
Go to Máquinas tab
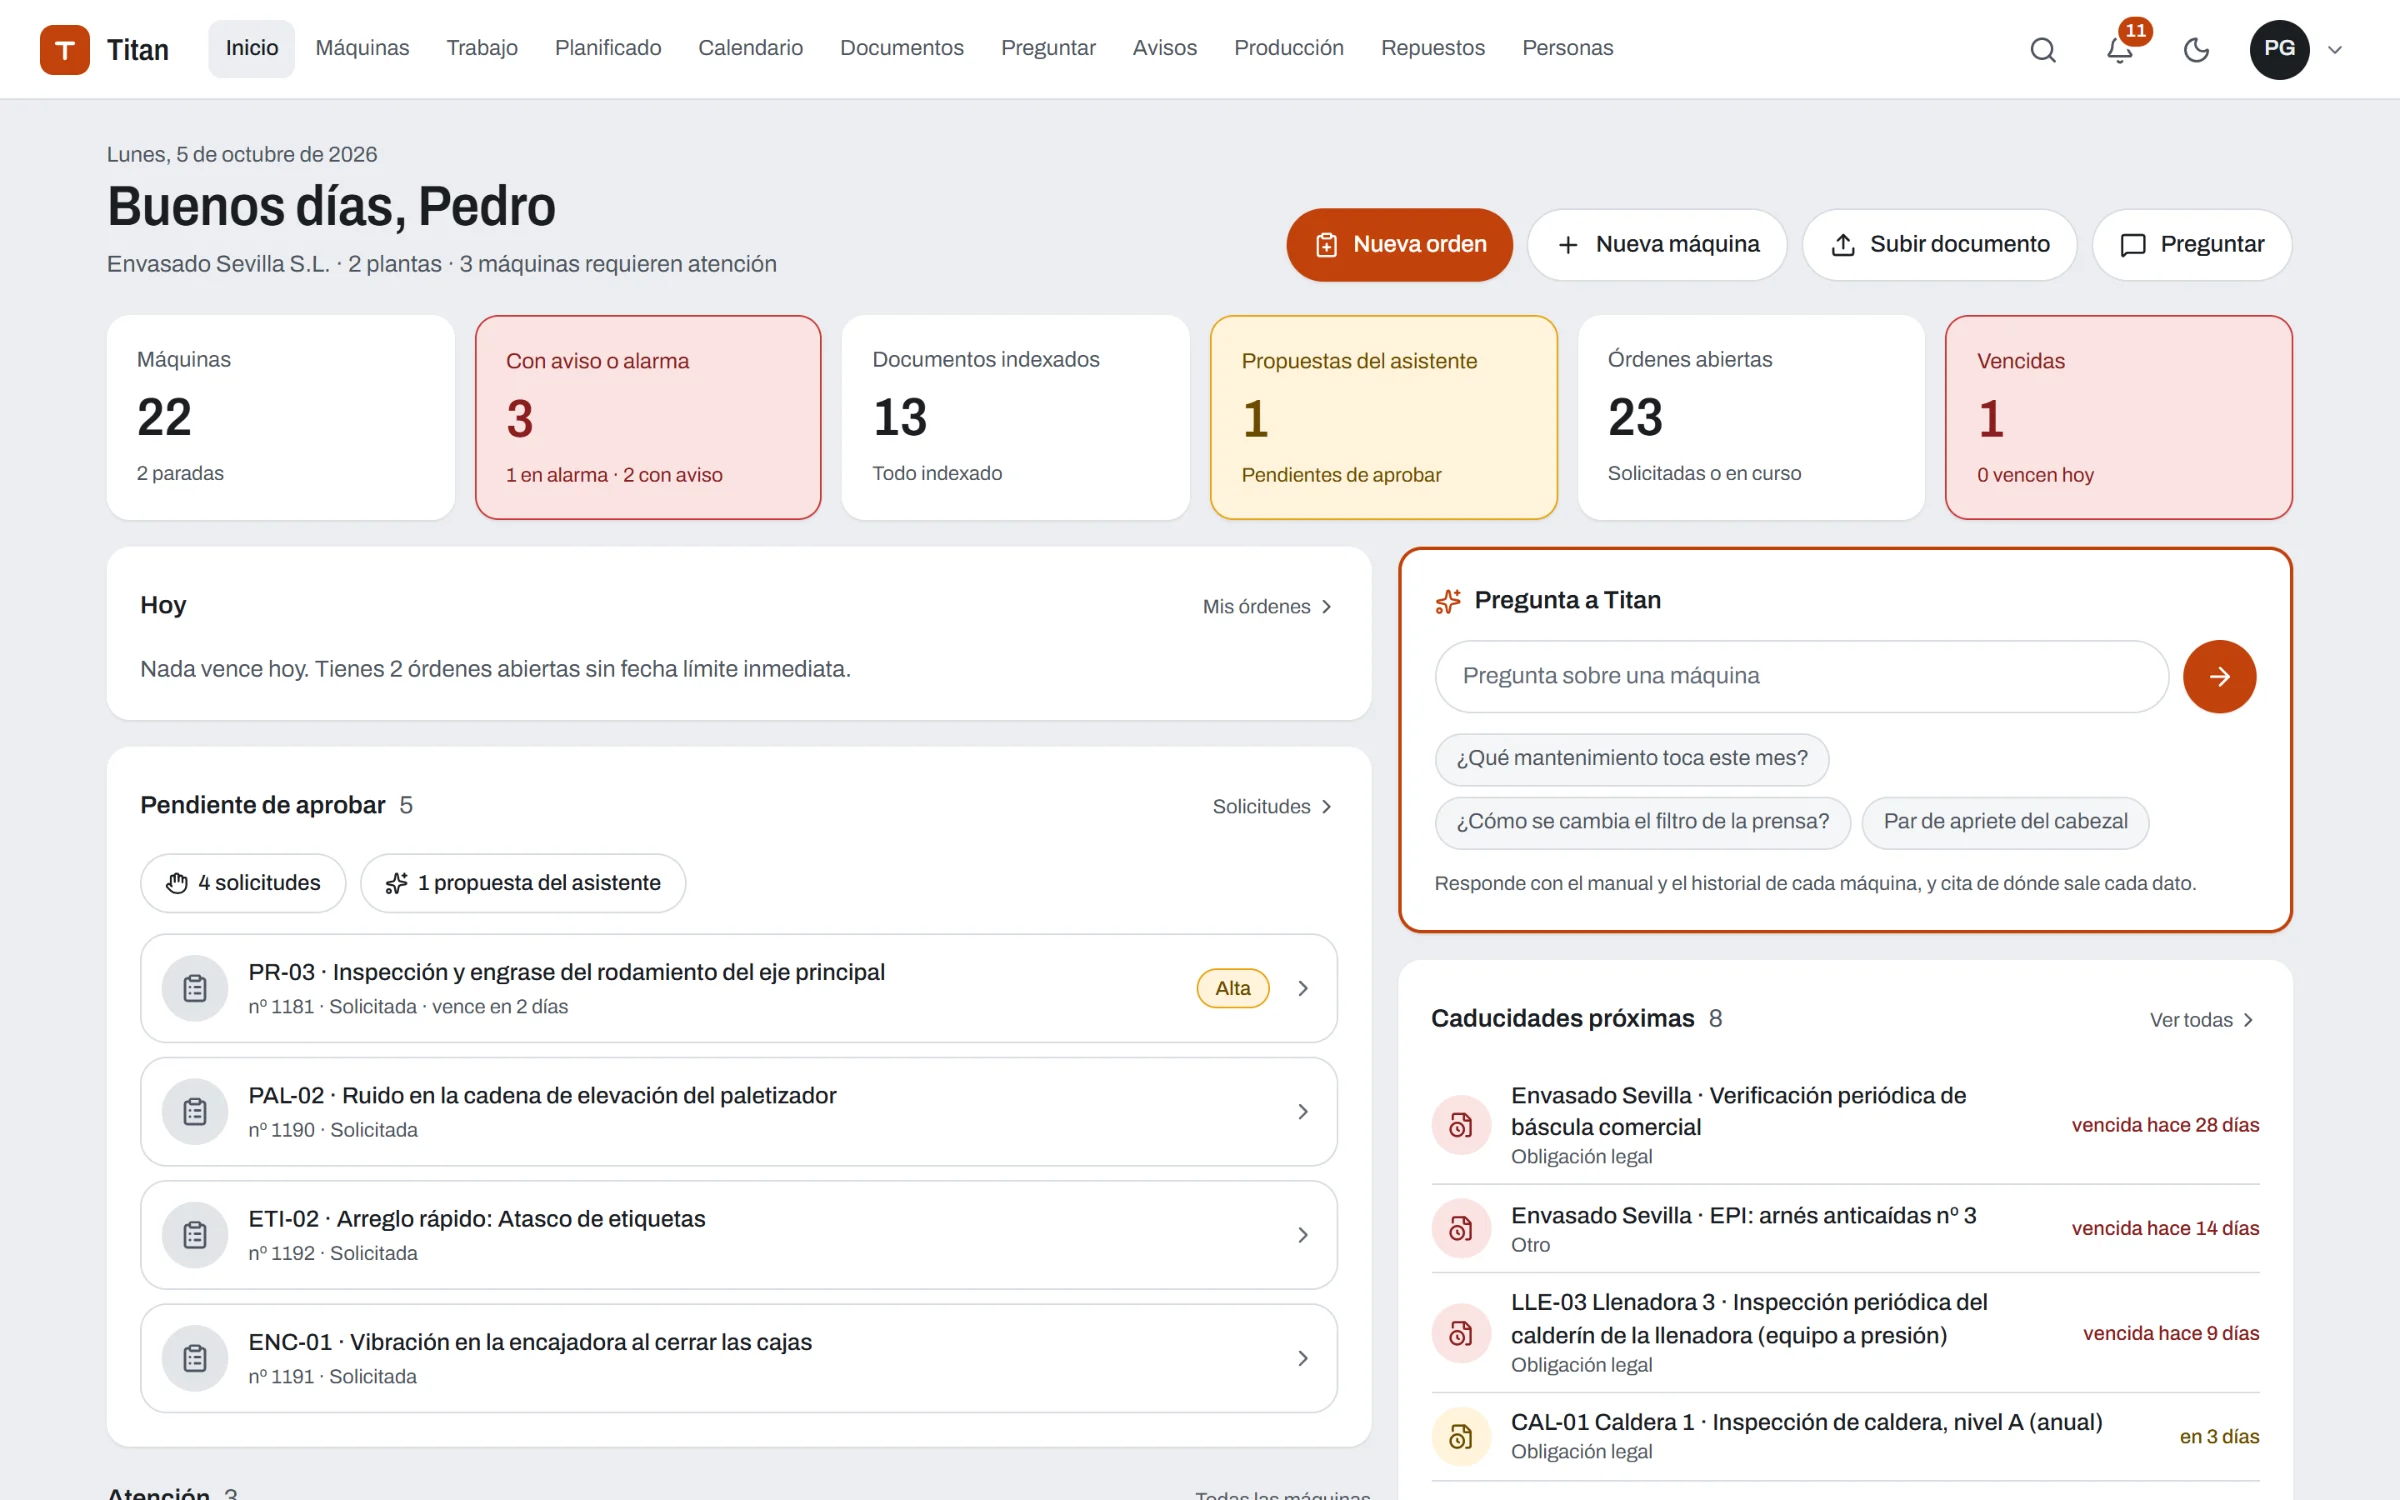(x=362, y=48)
